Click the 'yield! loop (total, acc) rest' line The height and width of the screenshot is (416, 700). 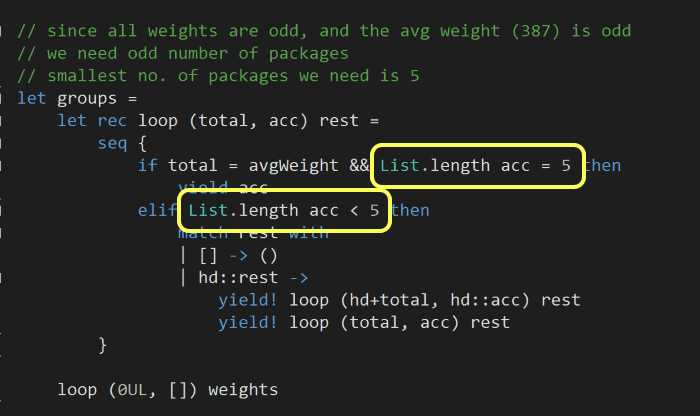(363, 321)
